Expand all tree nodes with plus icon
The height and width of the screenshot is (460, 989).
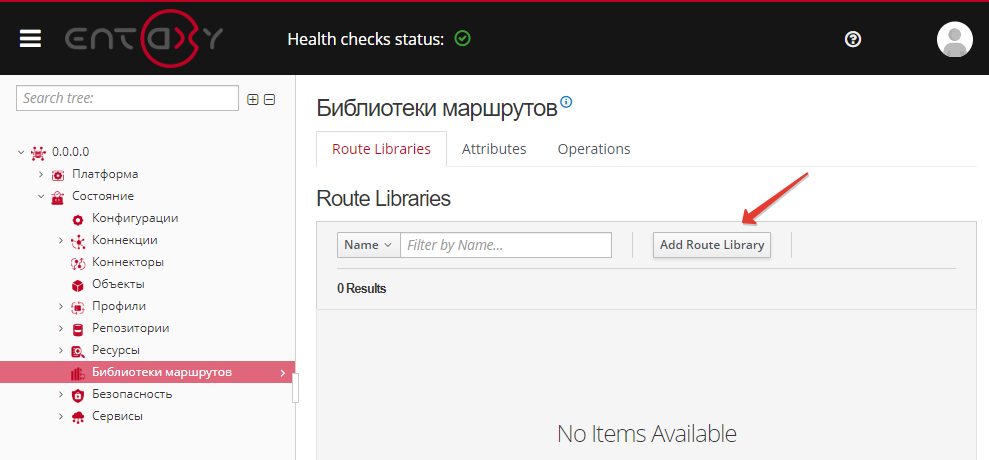coord(253,99)
